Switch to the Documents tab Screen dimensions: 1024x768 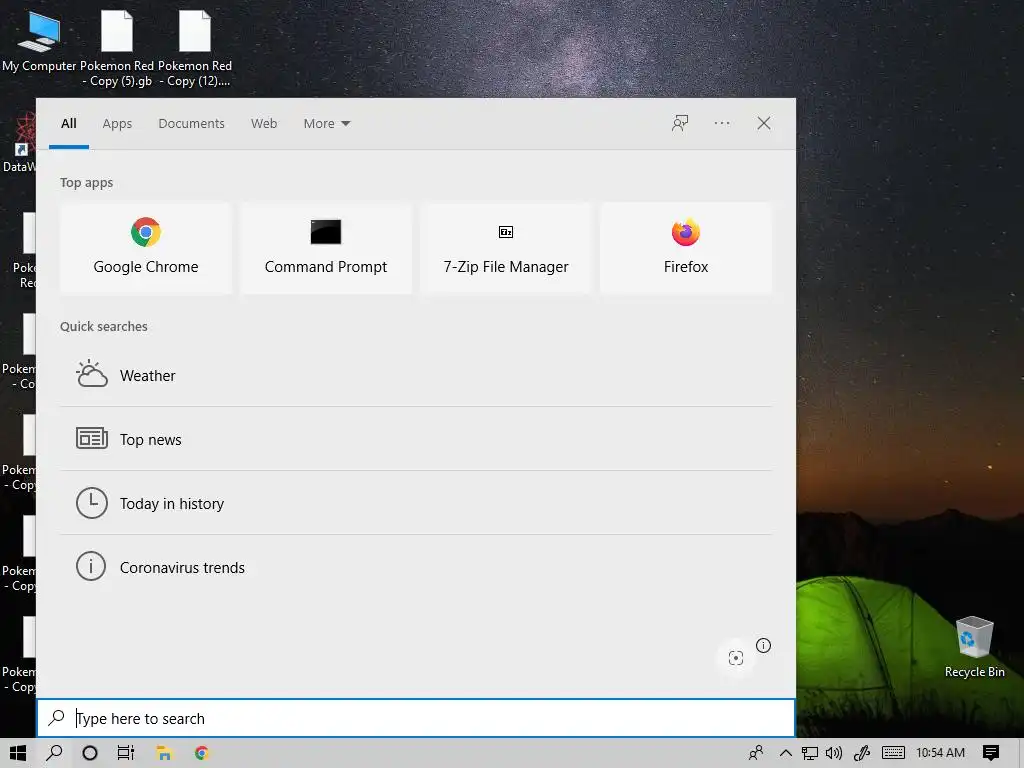point(191,123)
